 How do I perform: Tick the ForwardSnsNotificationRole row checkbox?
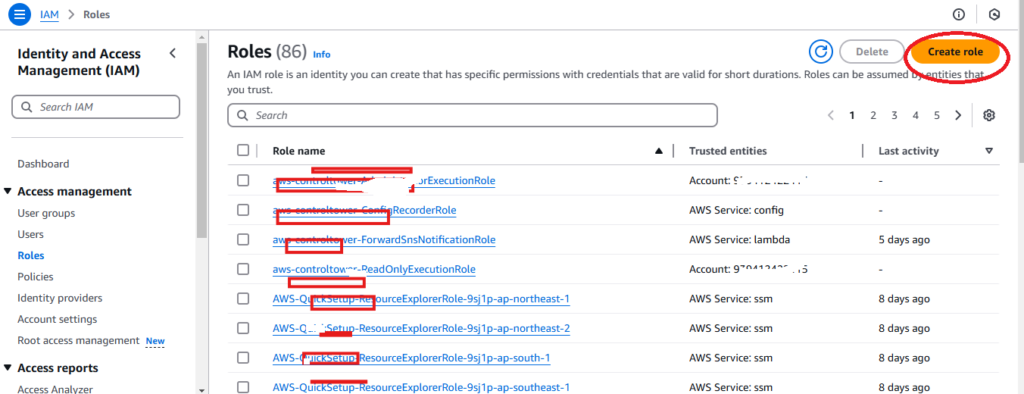[243, 239]
